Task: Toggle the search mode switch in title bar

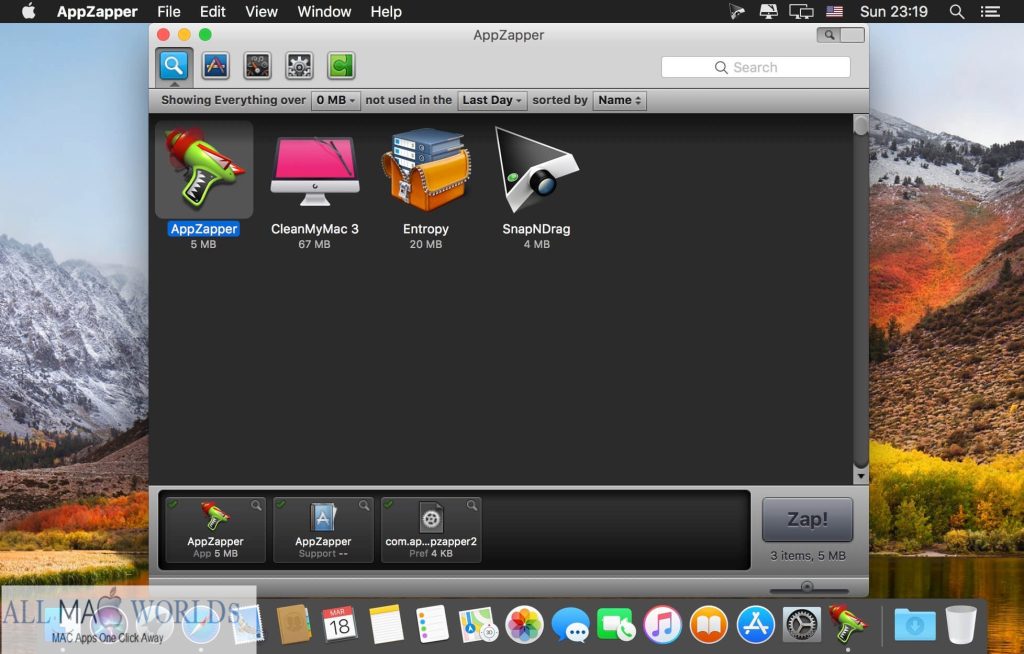Action: [840, 35]
